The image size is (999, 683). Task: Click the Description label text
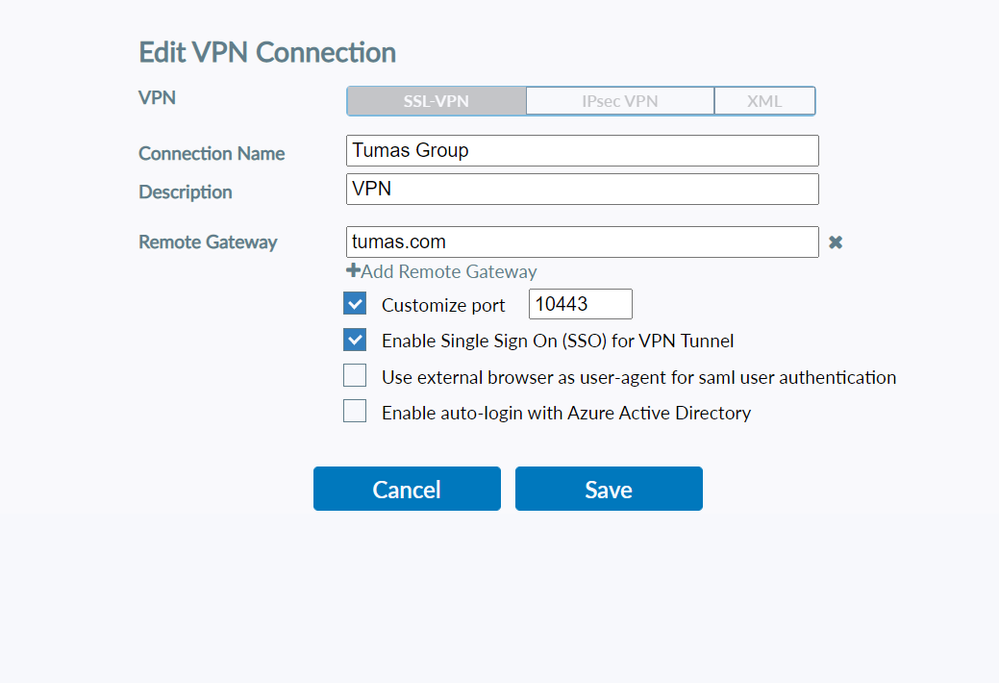[x=185, y=192]
